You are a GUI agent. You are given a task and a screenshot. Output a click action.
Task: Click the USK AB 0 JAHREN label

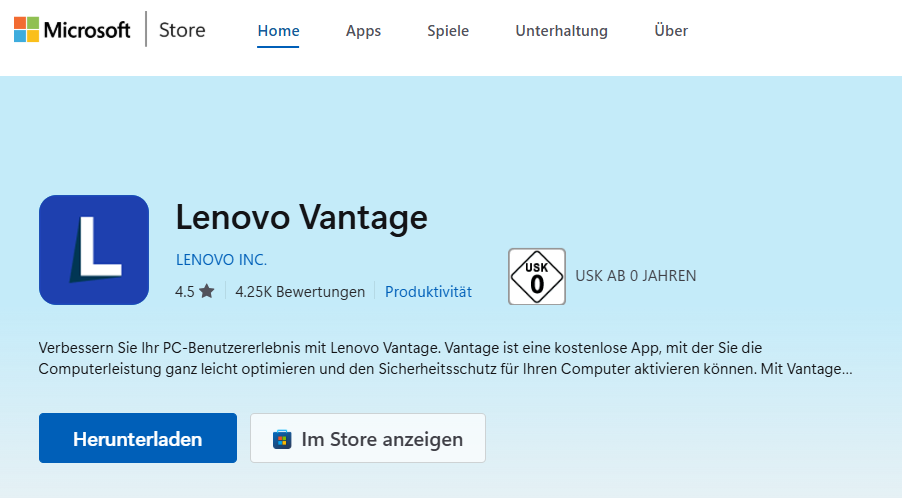coord(636,276)
